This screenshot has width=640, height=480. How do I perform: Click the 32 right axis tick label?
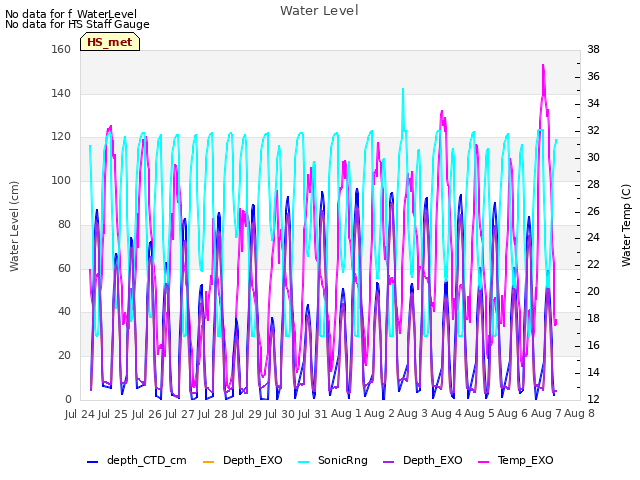coord(593,130)
